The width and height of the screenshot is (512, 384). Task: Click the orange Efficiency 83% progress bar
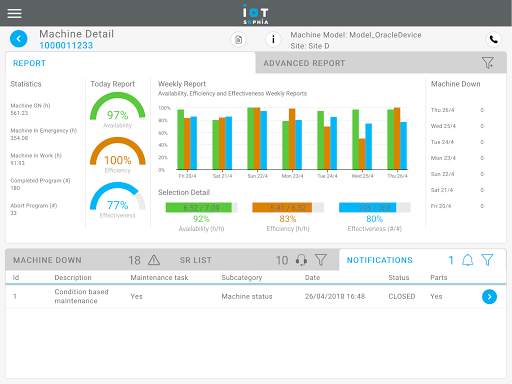point(288,207)
